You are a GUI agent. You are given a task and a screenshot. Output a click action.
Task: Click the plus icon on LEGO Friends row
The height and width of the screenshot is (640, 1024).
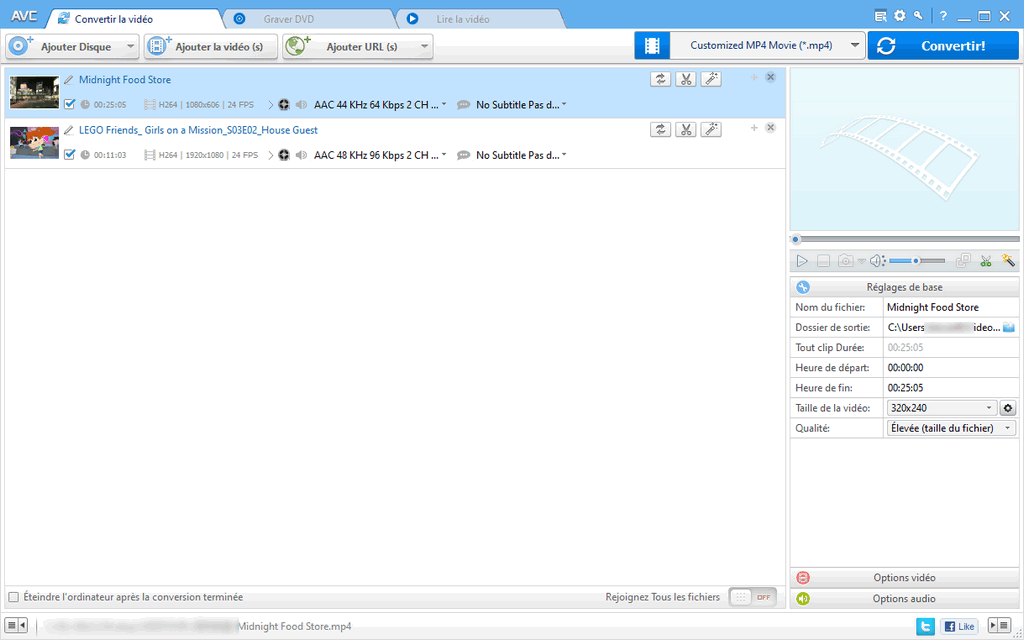[754, 127]
